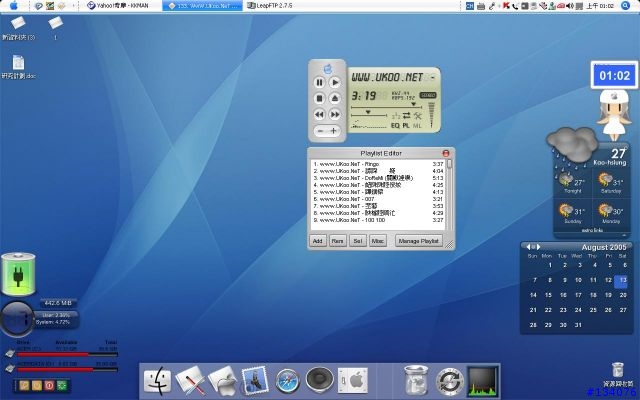This screenshot has width=640, height=400.
Task: Select playlist track 9 '100 100'
Action: [378, 220]
